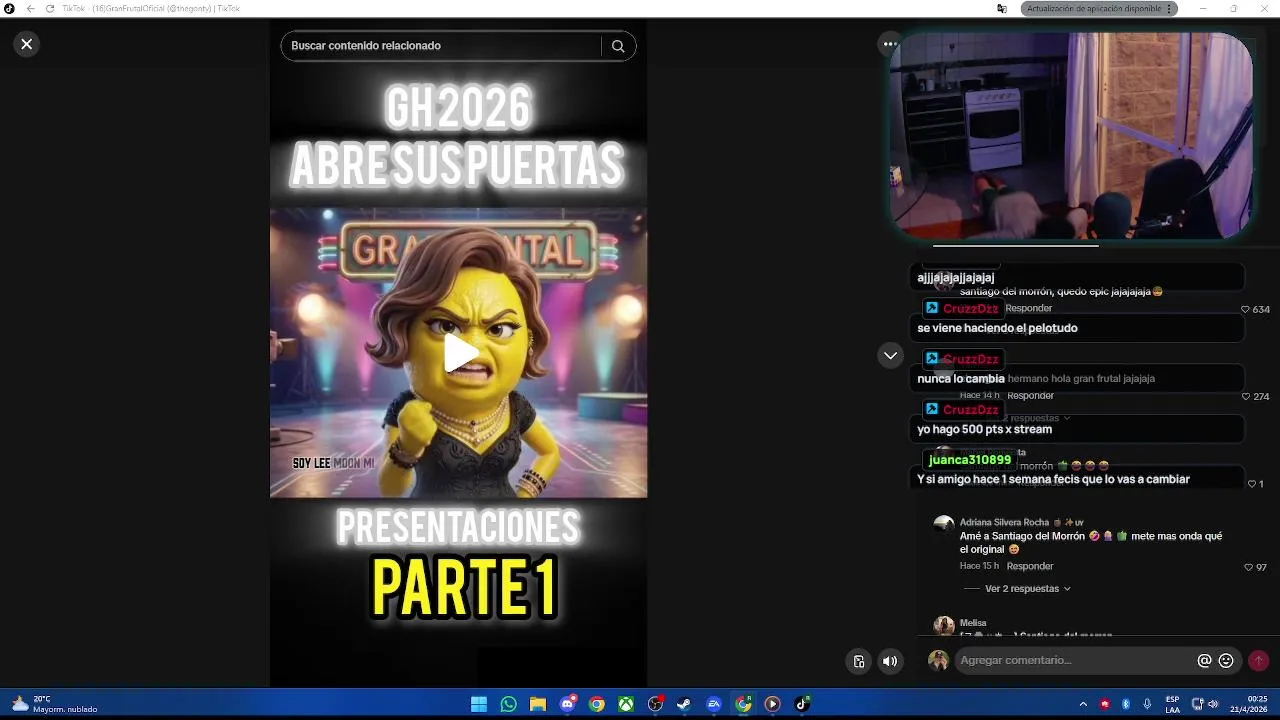Image resolution: width=1280 pixels, height=720 pixels.
Task: Open the media player icon on the taskbar
Action: pyautogui.click(x=772, y=704)
